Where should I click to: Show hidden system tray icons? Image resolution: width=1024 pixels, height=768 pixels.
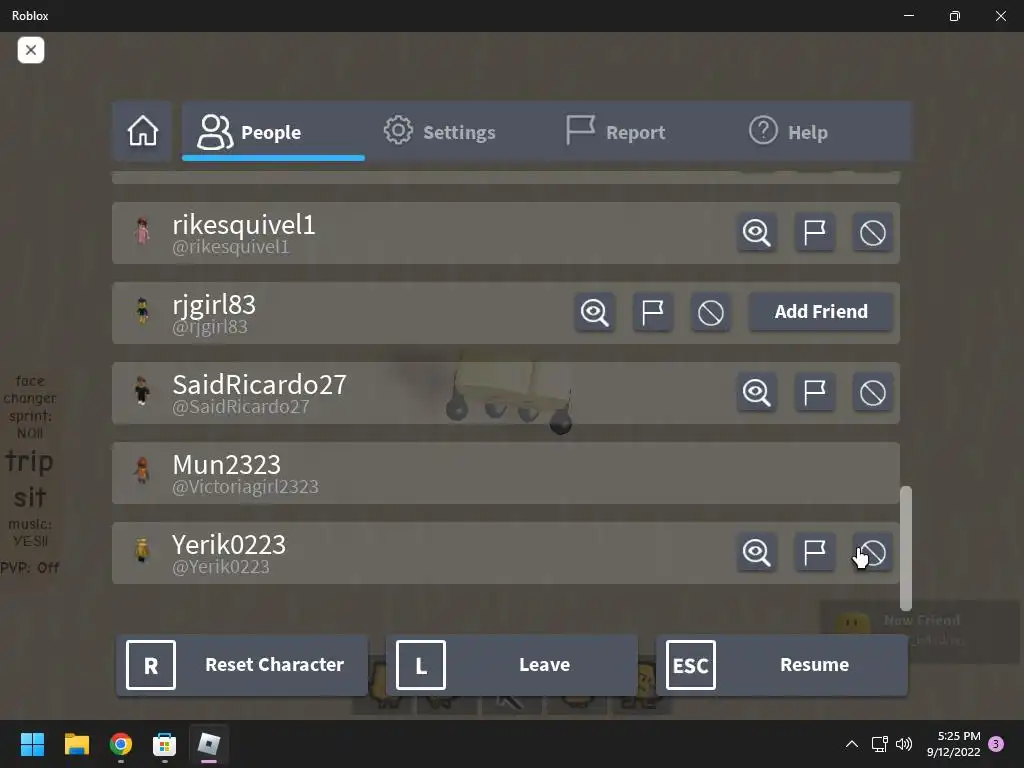[x=852, y=744]
